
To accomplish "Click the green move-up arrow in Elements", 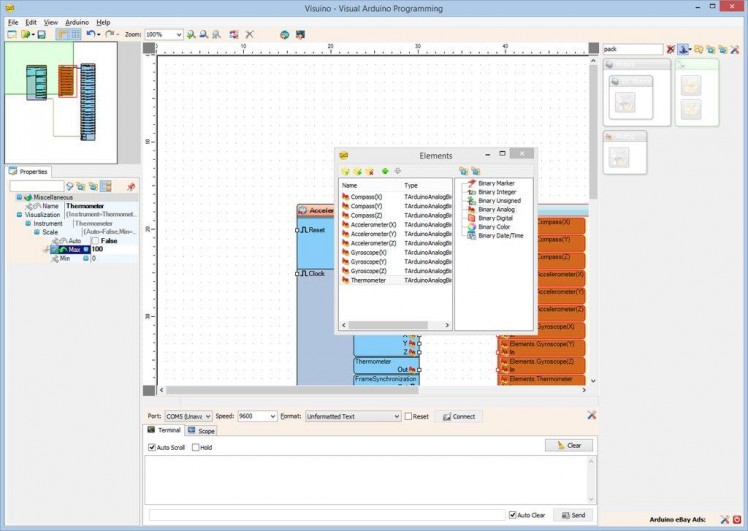I will coord(385,171).
